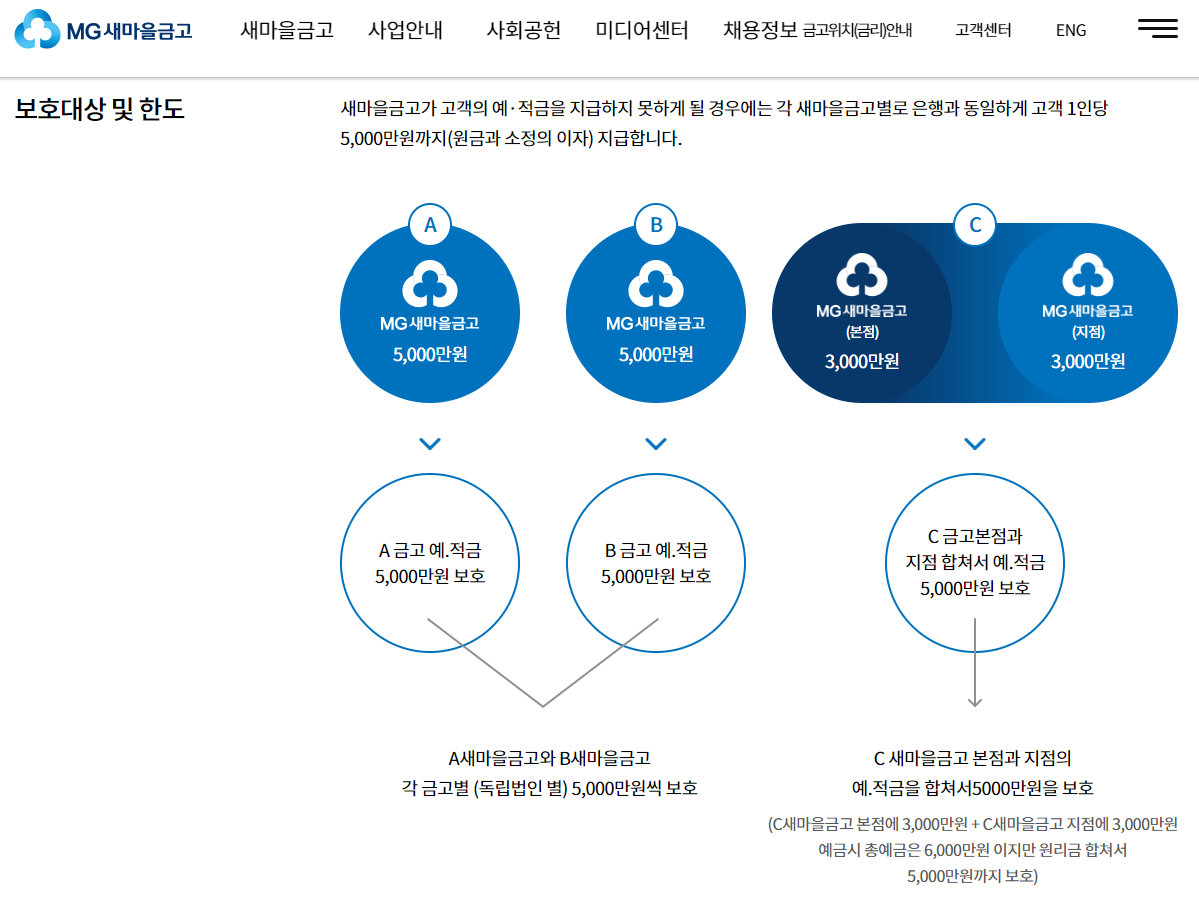
Task: Click the MG새마을금고 logo in header
Action: click(103, 30)
